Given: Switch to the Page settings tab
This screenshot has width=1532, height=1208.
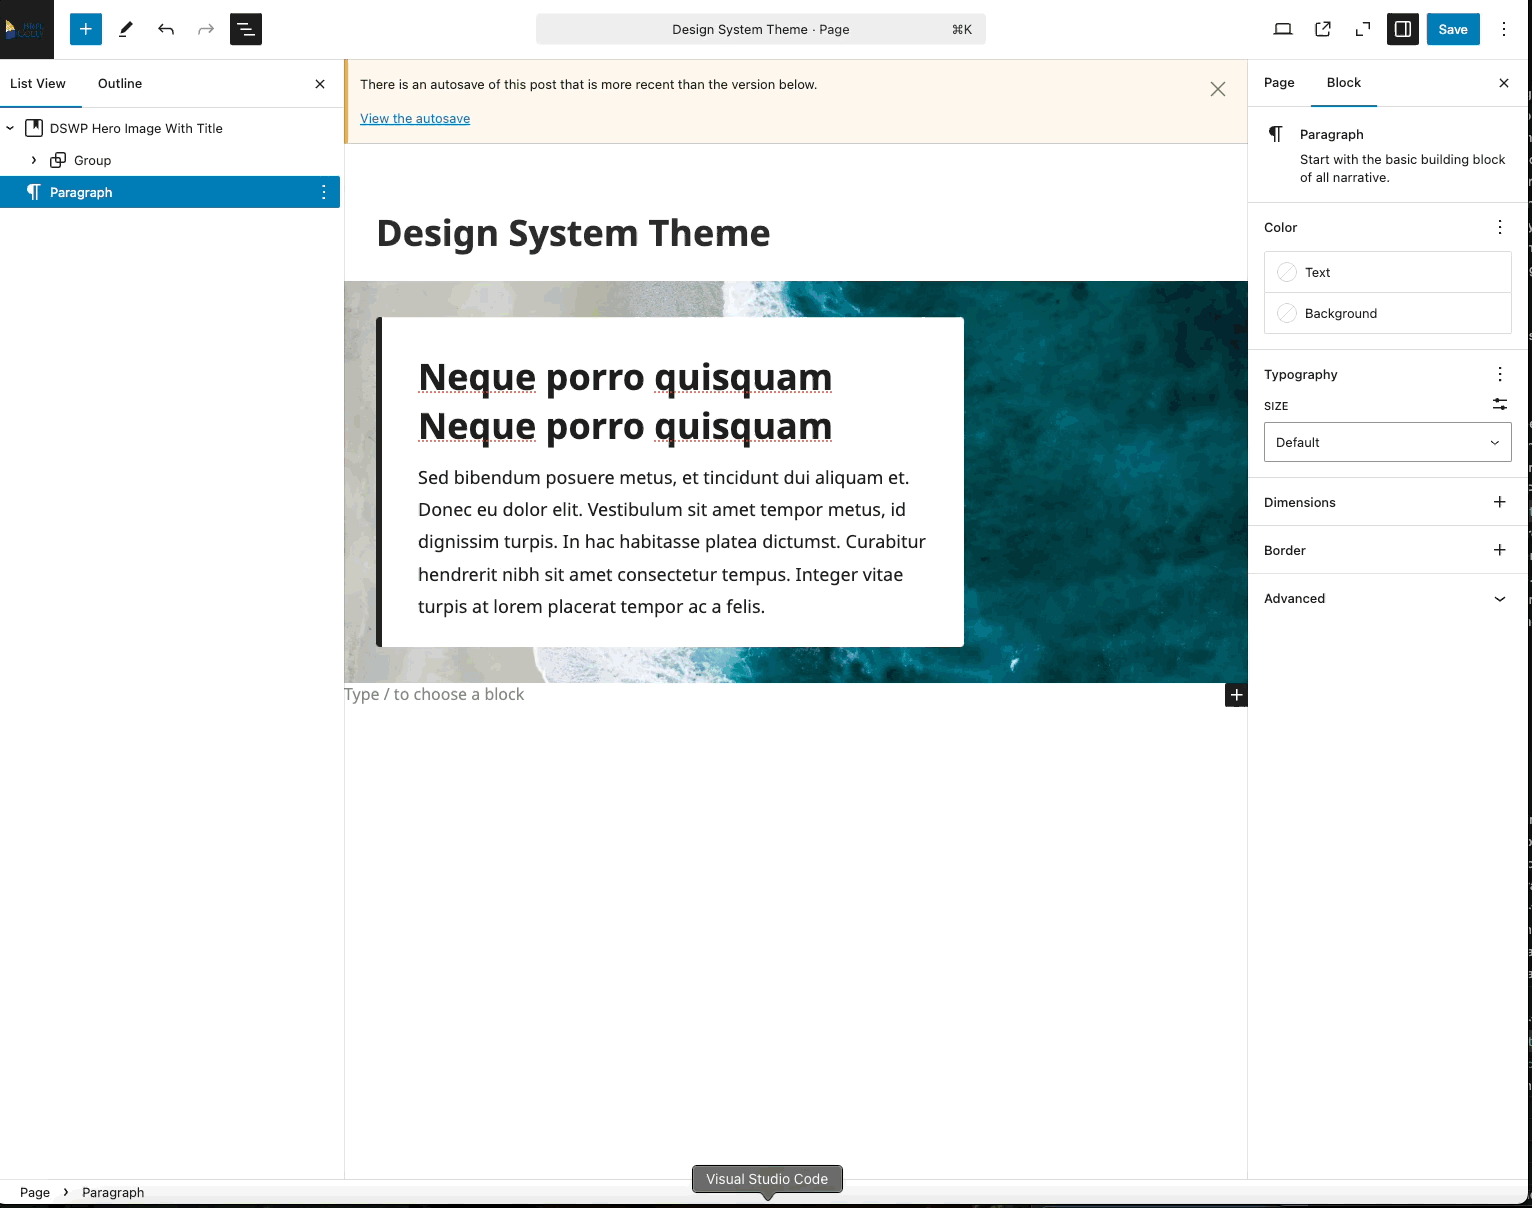Looking at the screenshot, I should click(1279, 82).
